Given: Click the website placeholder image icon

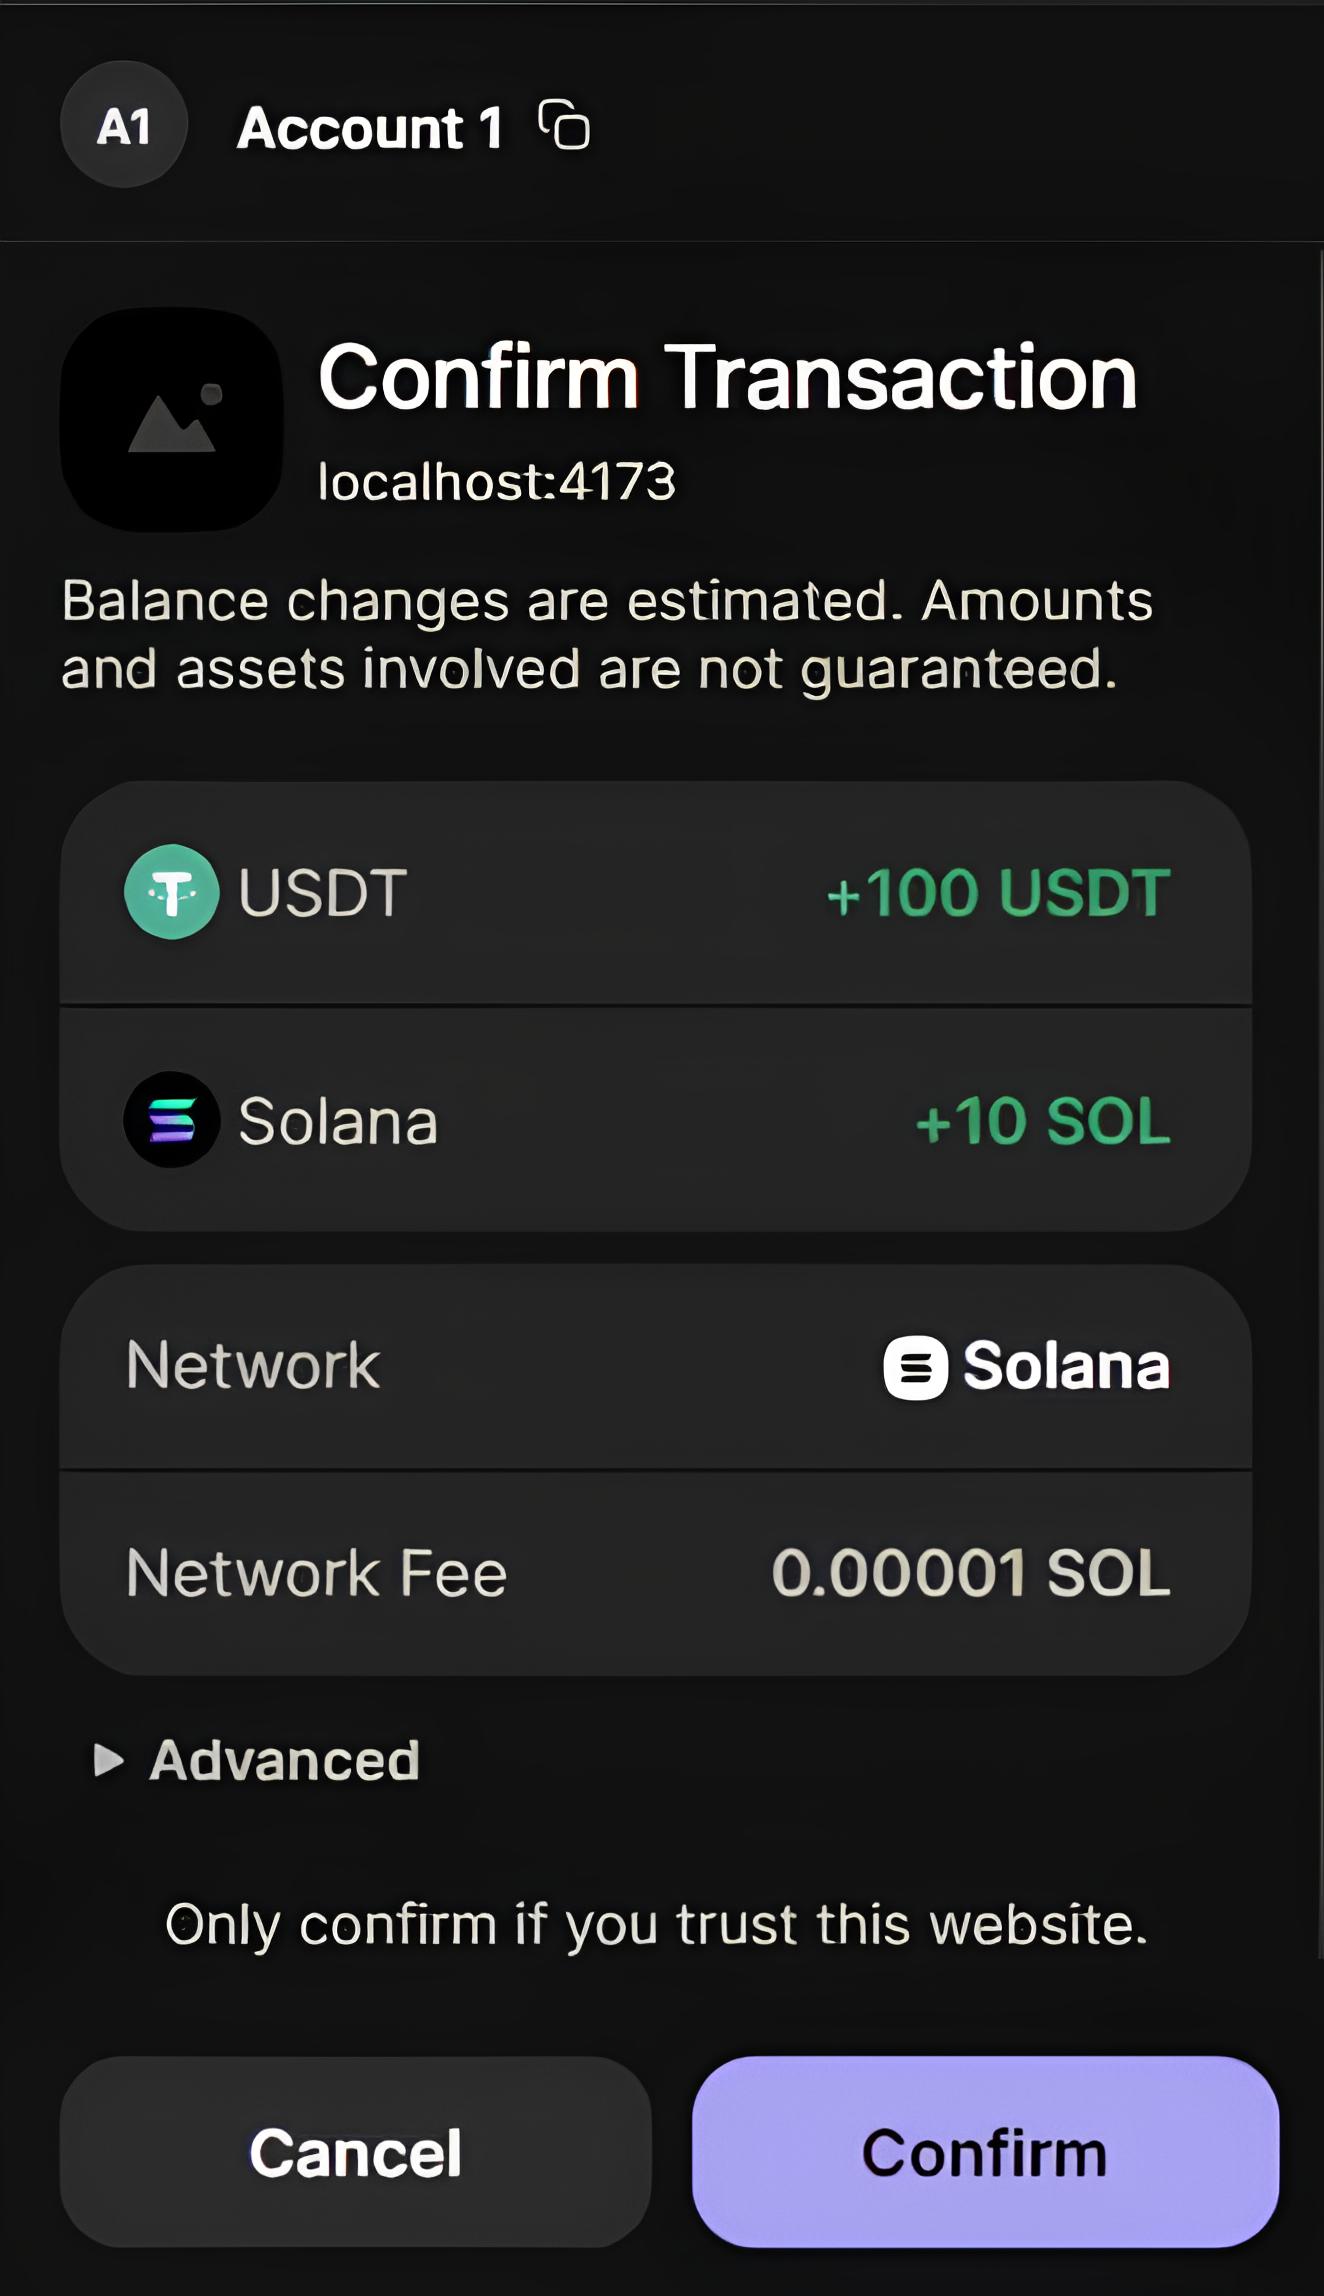Looking at the screenshot, I should point(172,420).
